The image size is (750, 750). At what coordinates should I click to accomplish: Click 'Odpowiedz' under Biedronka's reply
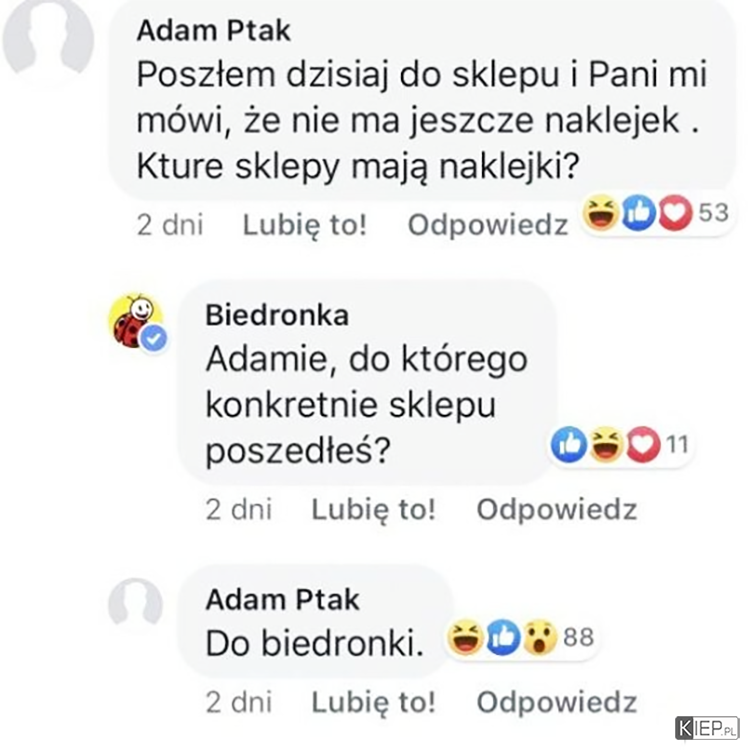point(557,509)
